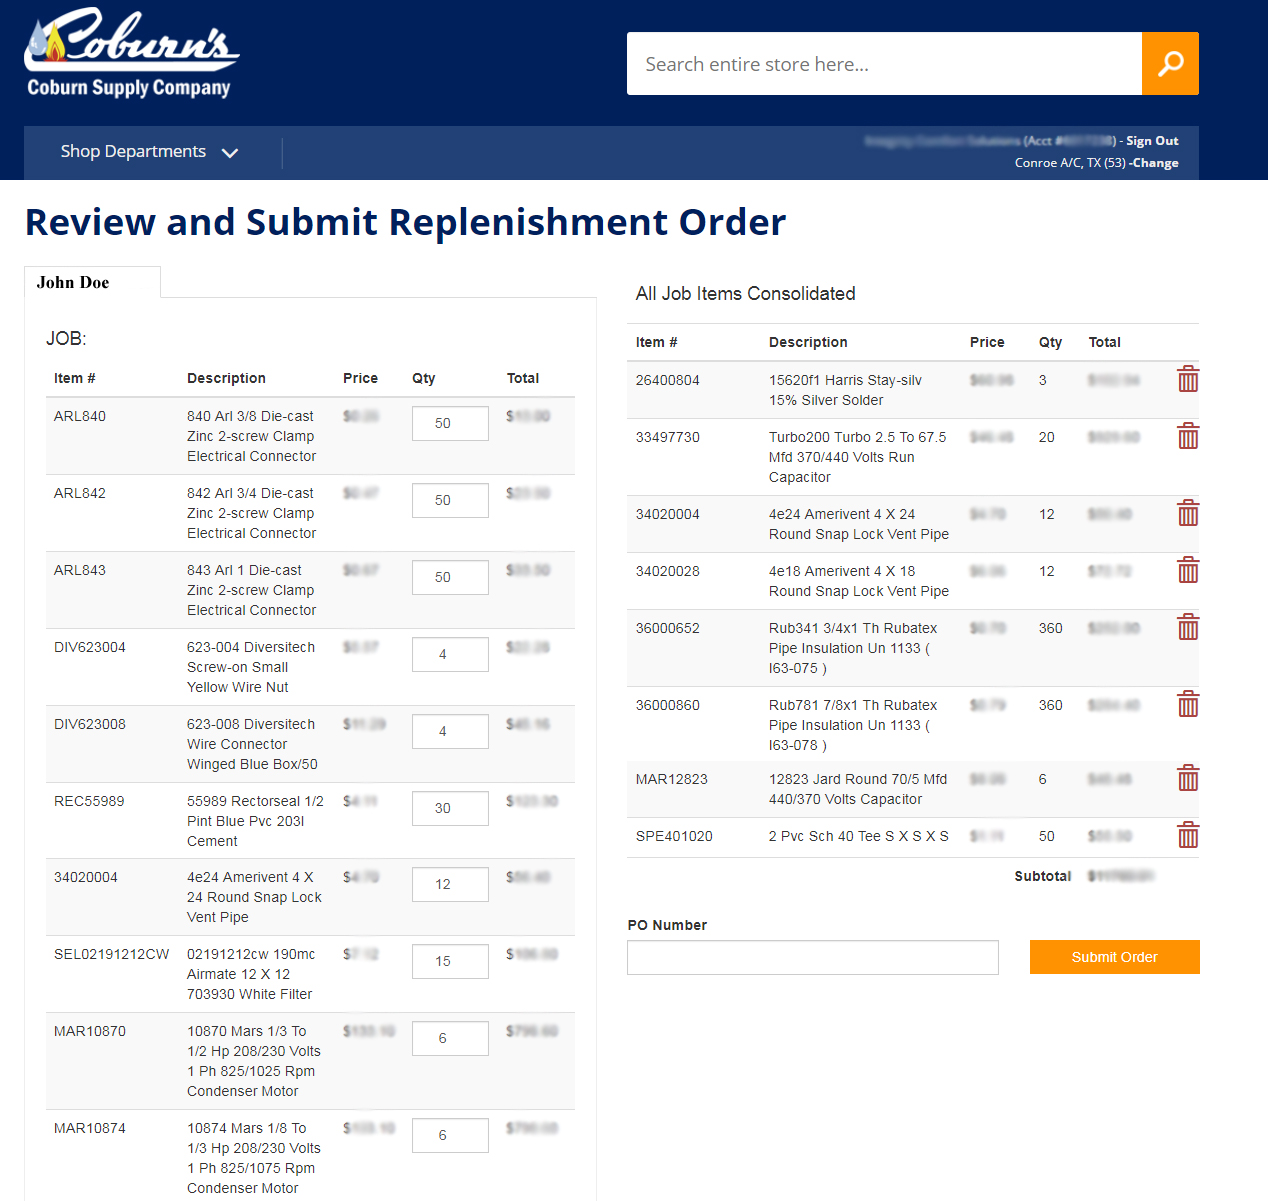This screenshot has height=1201, width=1268.
Task: Click item number ARL840
Action: [80, 416]
